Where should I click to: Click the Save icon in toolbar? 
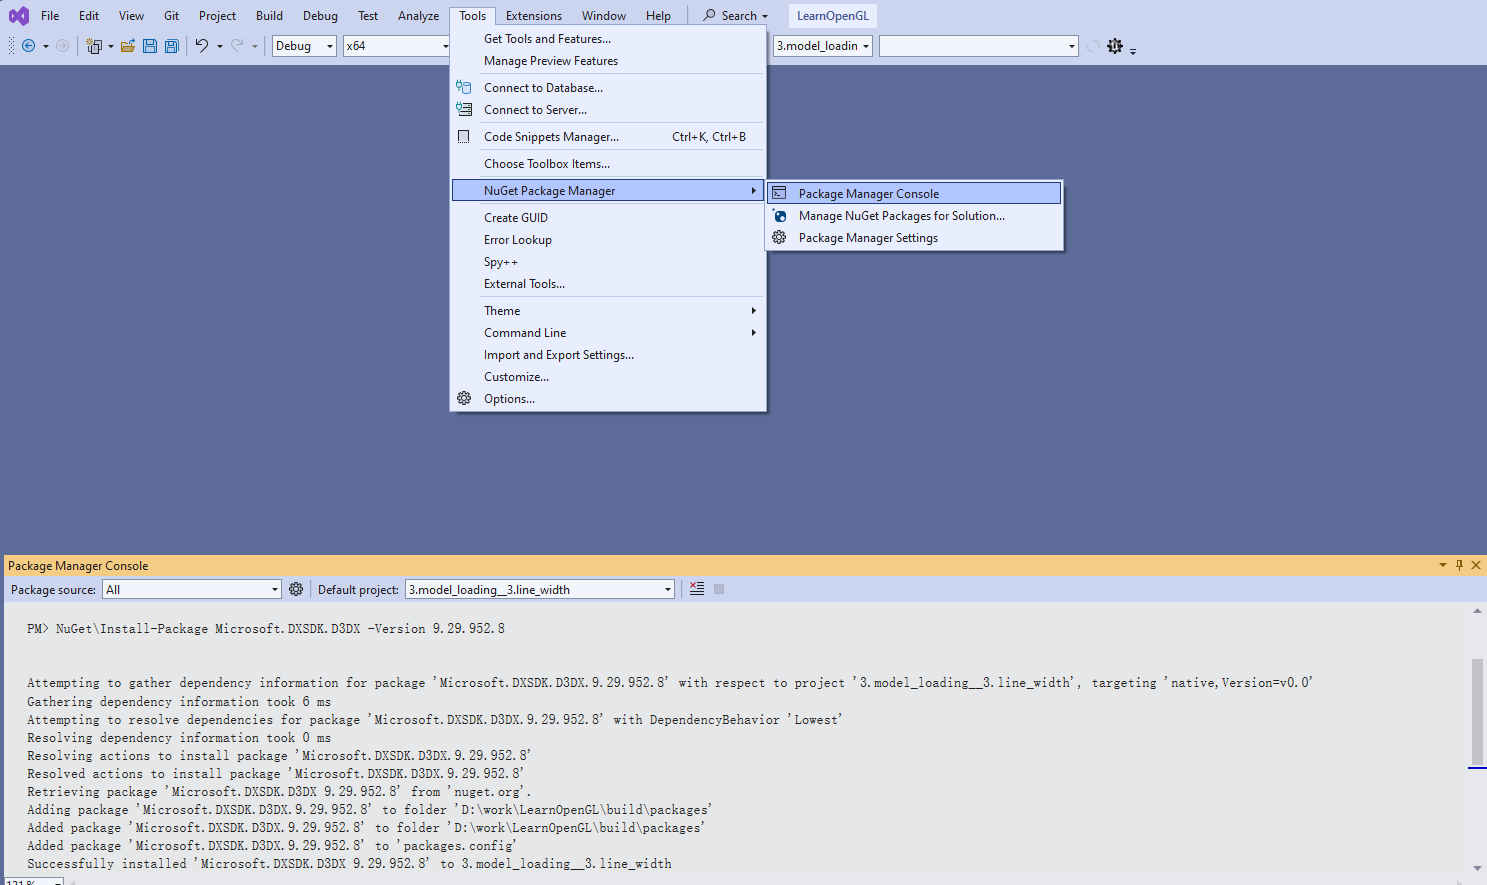point(150,46)
